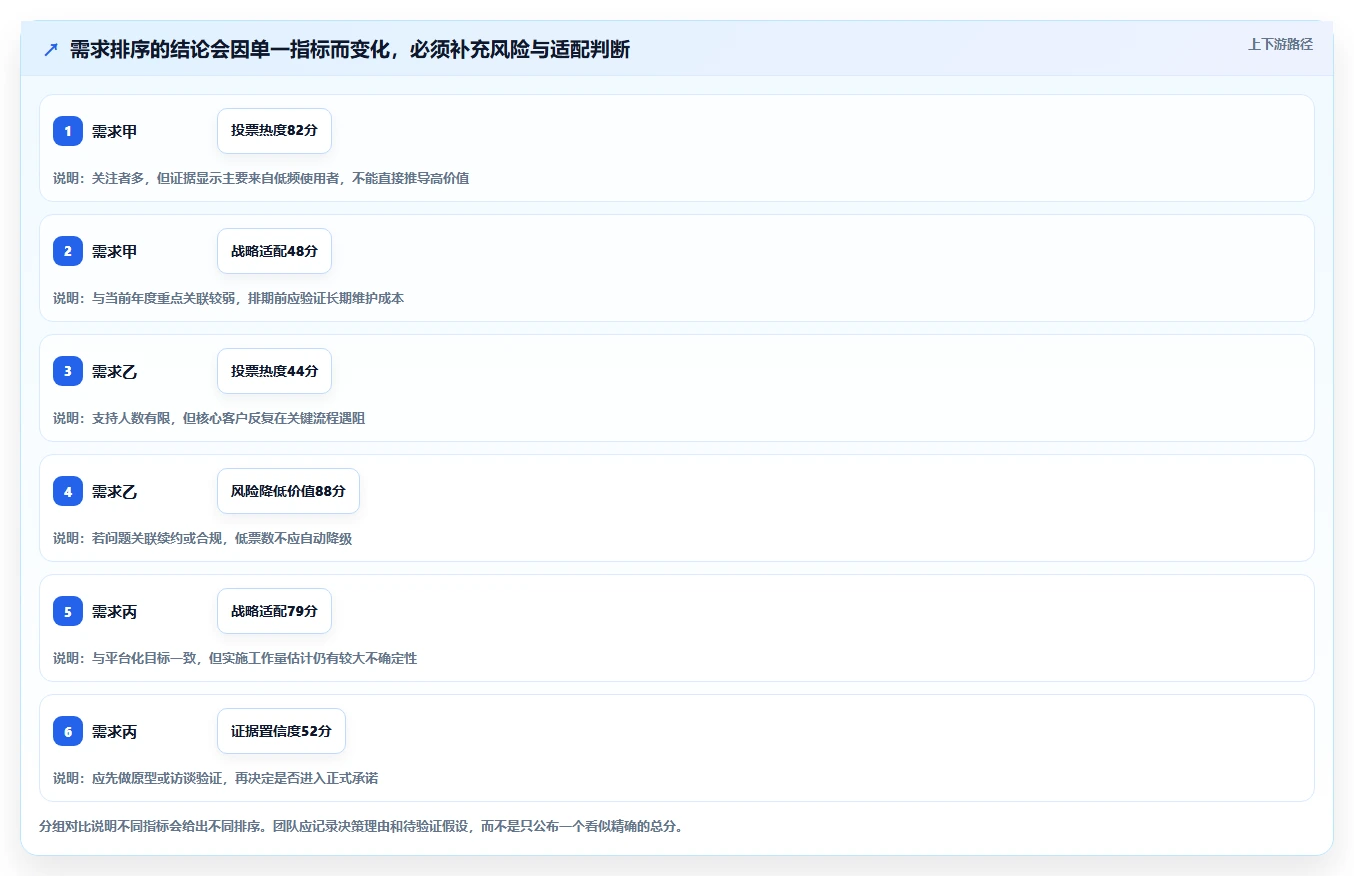The width and height of the screenshot is (1354, 876).
Task: Click 需求甲 label in row 1
Action: (114, 131)
